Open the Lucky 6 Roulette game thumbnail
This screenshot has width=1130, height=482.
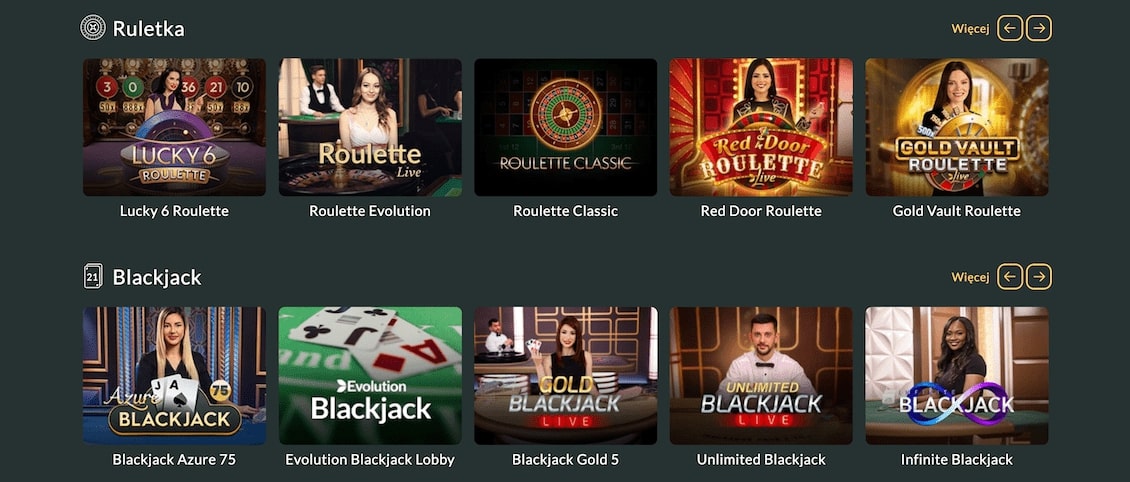pos(174,128)
